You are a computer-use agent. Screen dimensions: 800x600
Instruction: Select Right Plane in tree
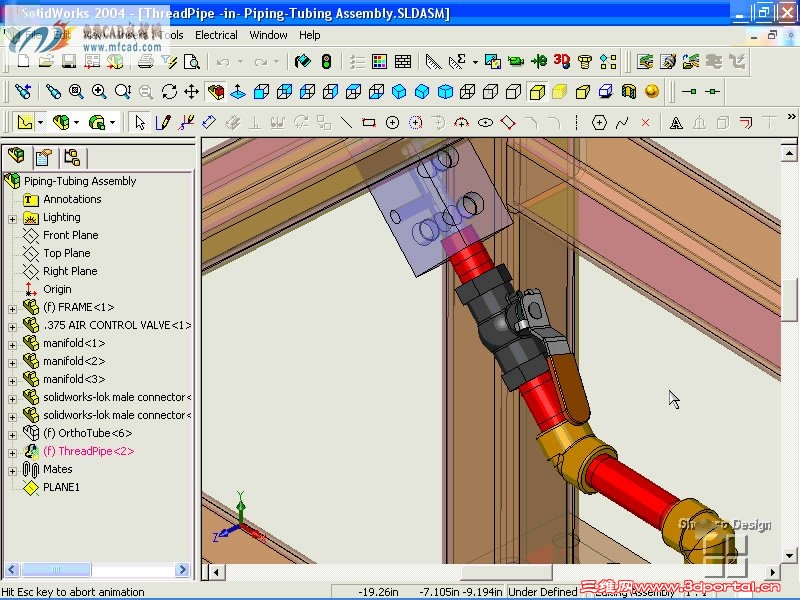pos(70,271)
